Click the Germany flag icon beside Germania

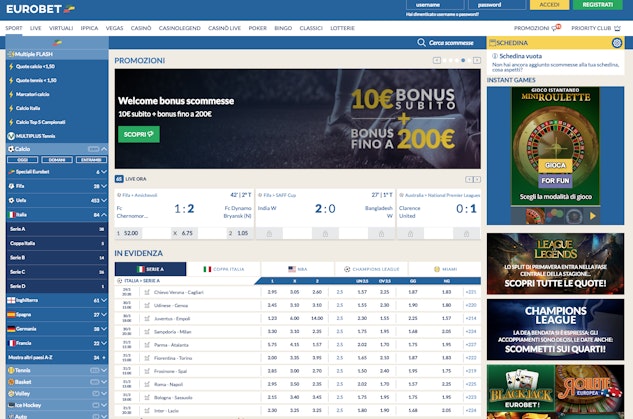[x=11, y=329]
